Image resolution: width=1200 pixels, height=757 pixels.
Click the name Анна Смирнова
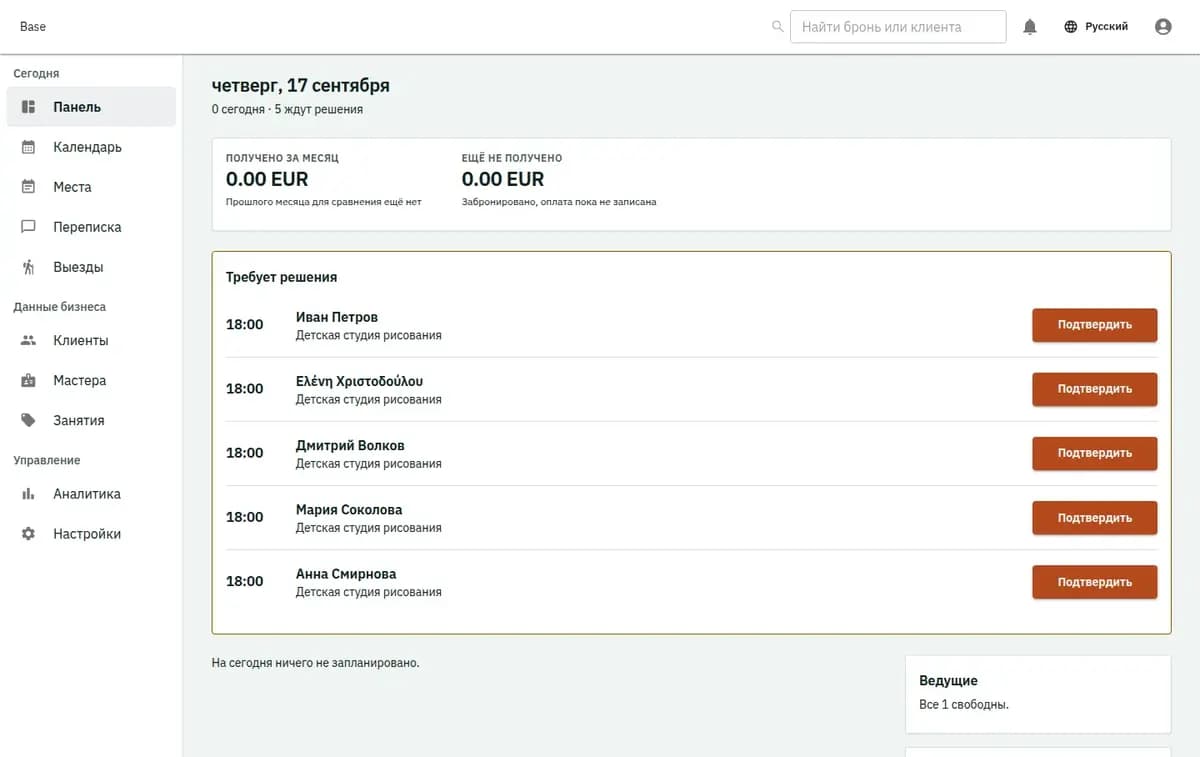click(346, 574)
